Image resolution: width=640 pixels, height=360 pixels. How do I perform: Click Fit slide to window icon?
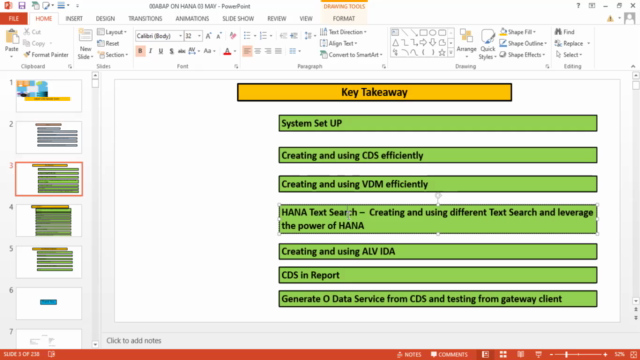click(x=633, y=354)
